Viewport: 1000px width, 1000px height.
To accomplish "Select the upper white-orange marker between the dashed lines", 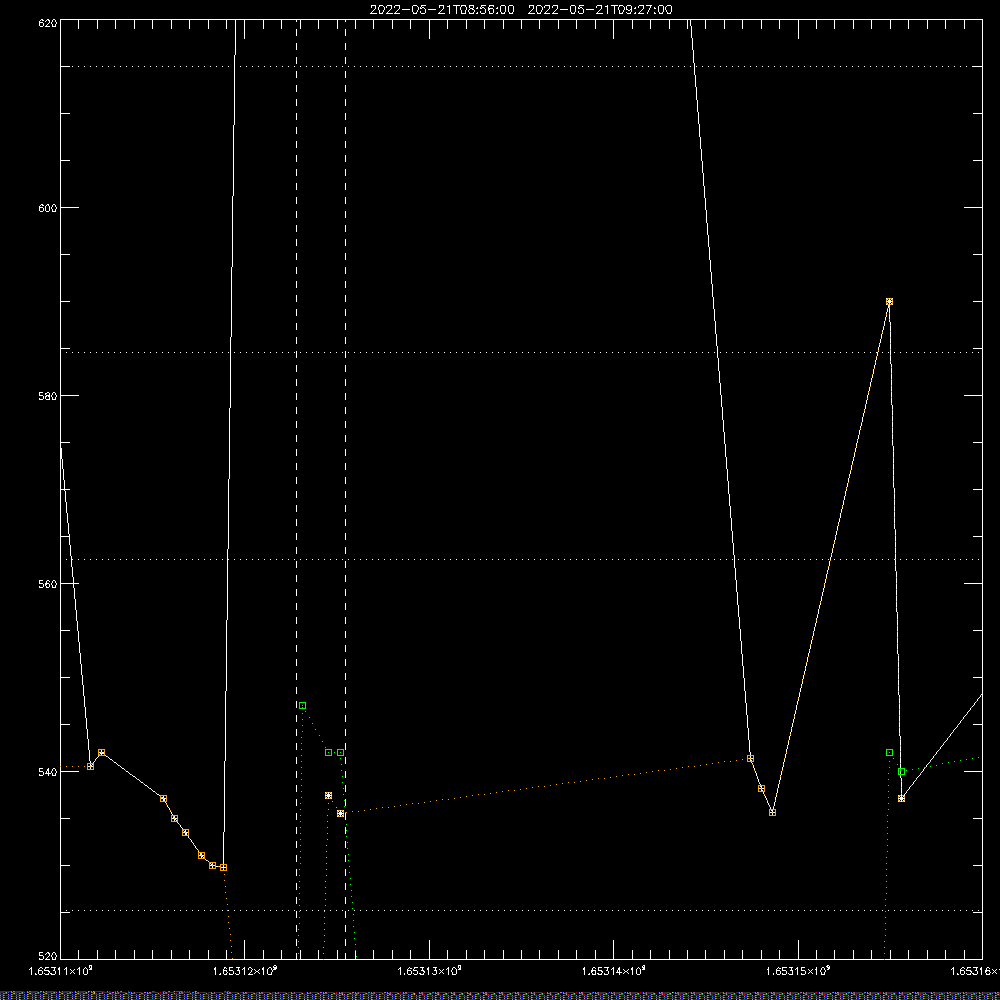I will (x=328, y=795).
